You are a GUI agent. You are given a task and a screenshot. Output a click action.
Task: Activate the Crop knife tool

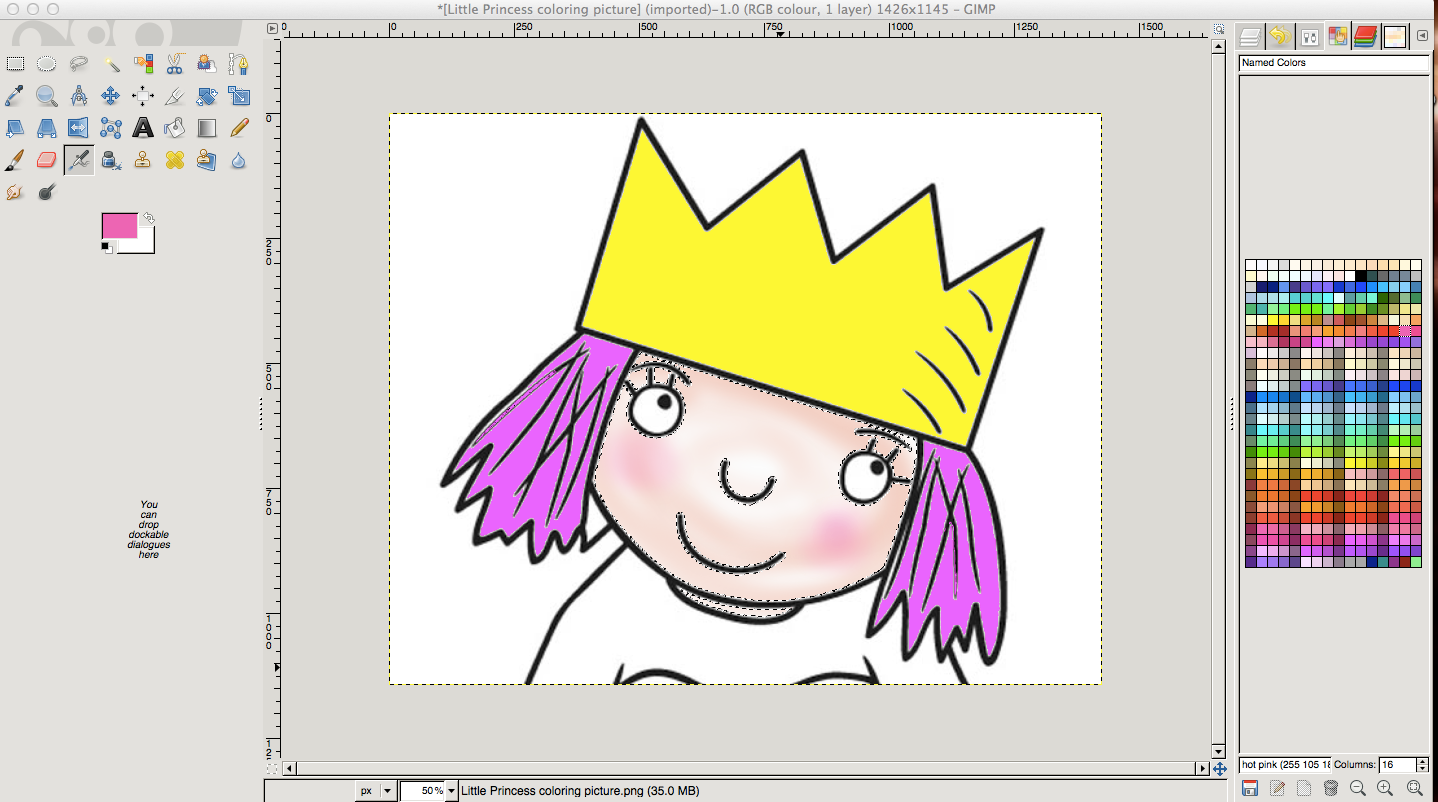175,96
